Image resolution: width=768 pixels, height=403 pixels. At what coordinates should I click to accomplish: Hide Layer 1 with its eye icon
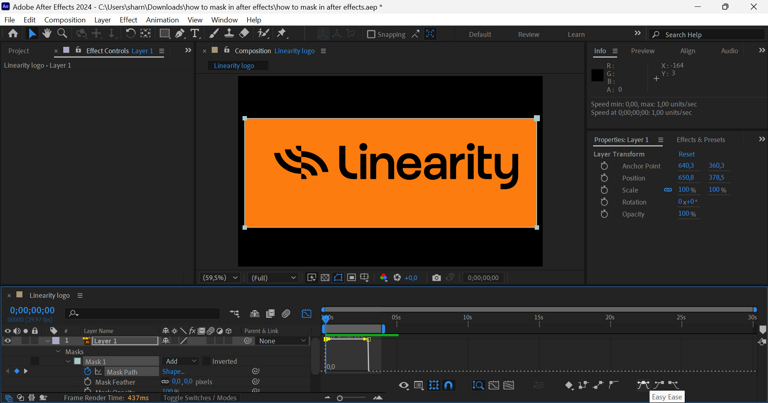(x=8, y=341)
